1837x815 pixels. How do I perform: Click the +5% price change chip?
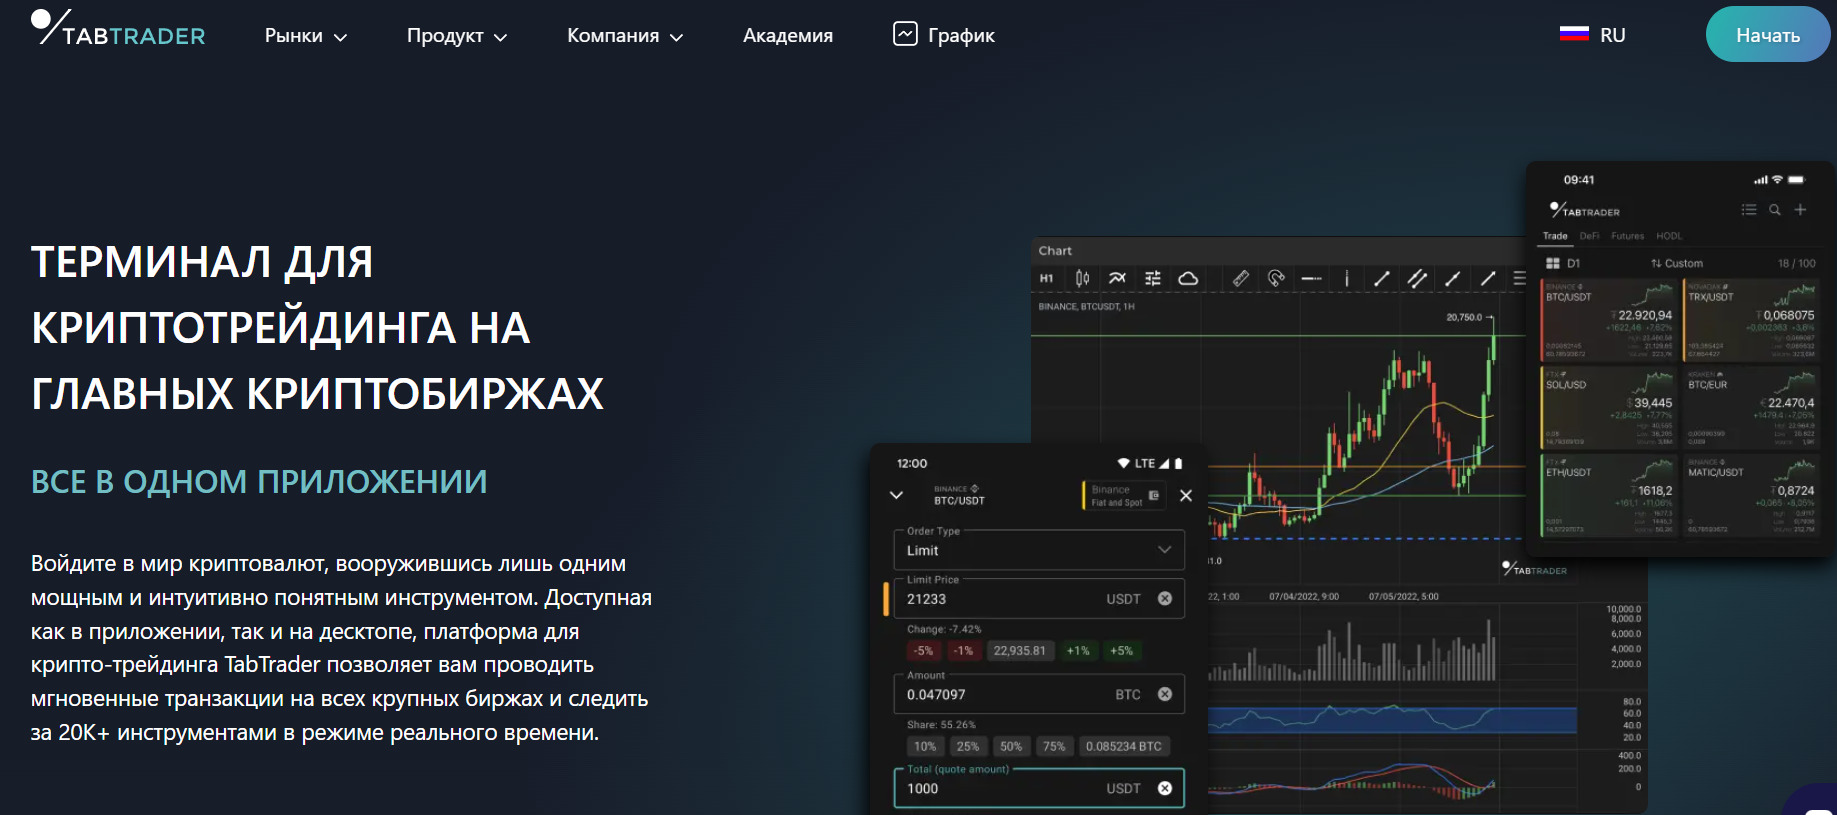(1122, 651)
